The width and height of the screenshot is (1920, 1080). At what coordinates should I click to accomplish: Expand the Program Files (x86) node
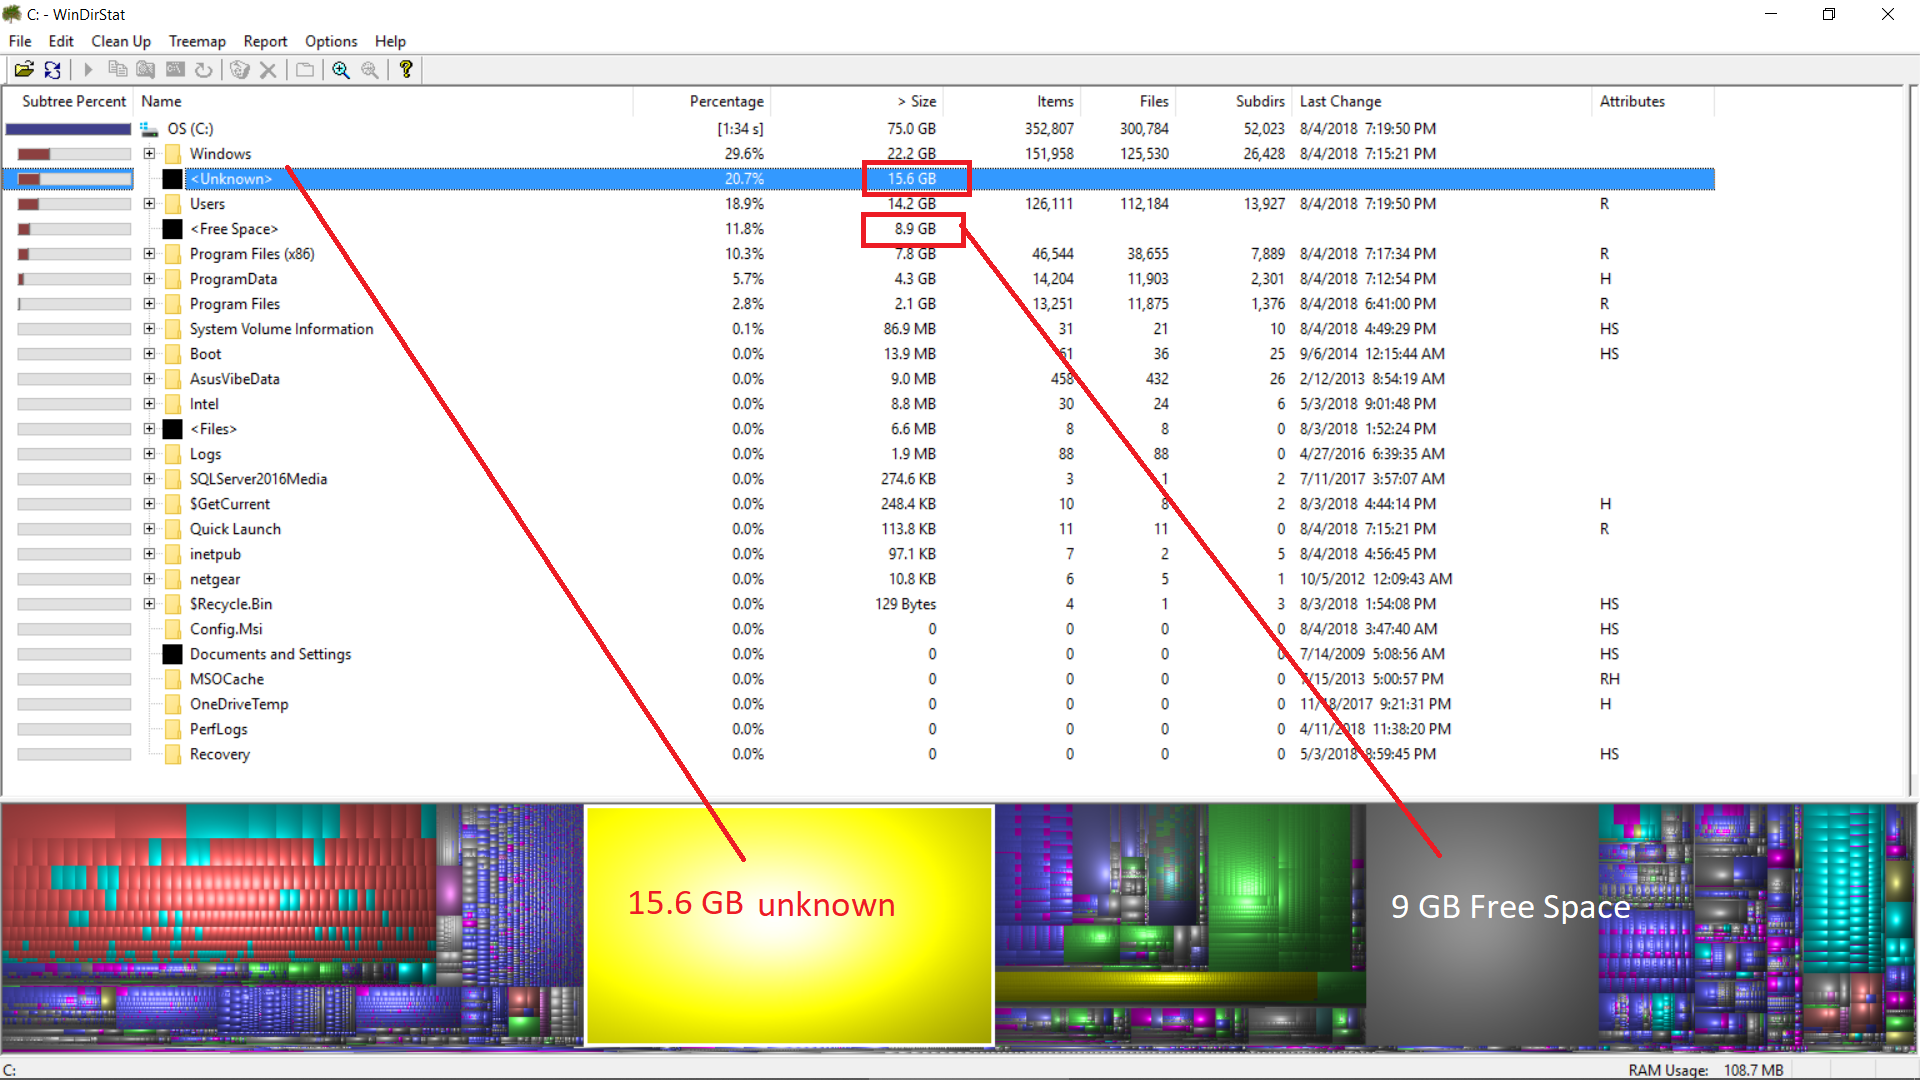pyautogui.click(x=149, y=254)
